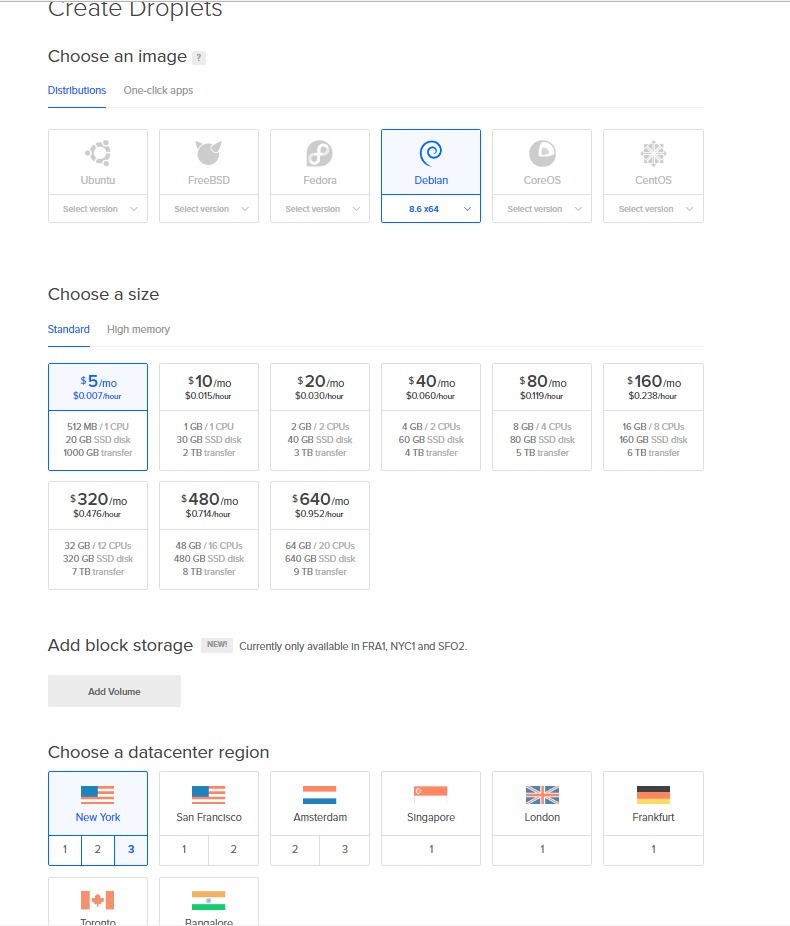Choose San Francisco datacenter 2

click(x=234, y=849)
